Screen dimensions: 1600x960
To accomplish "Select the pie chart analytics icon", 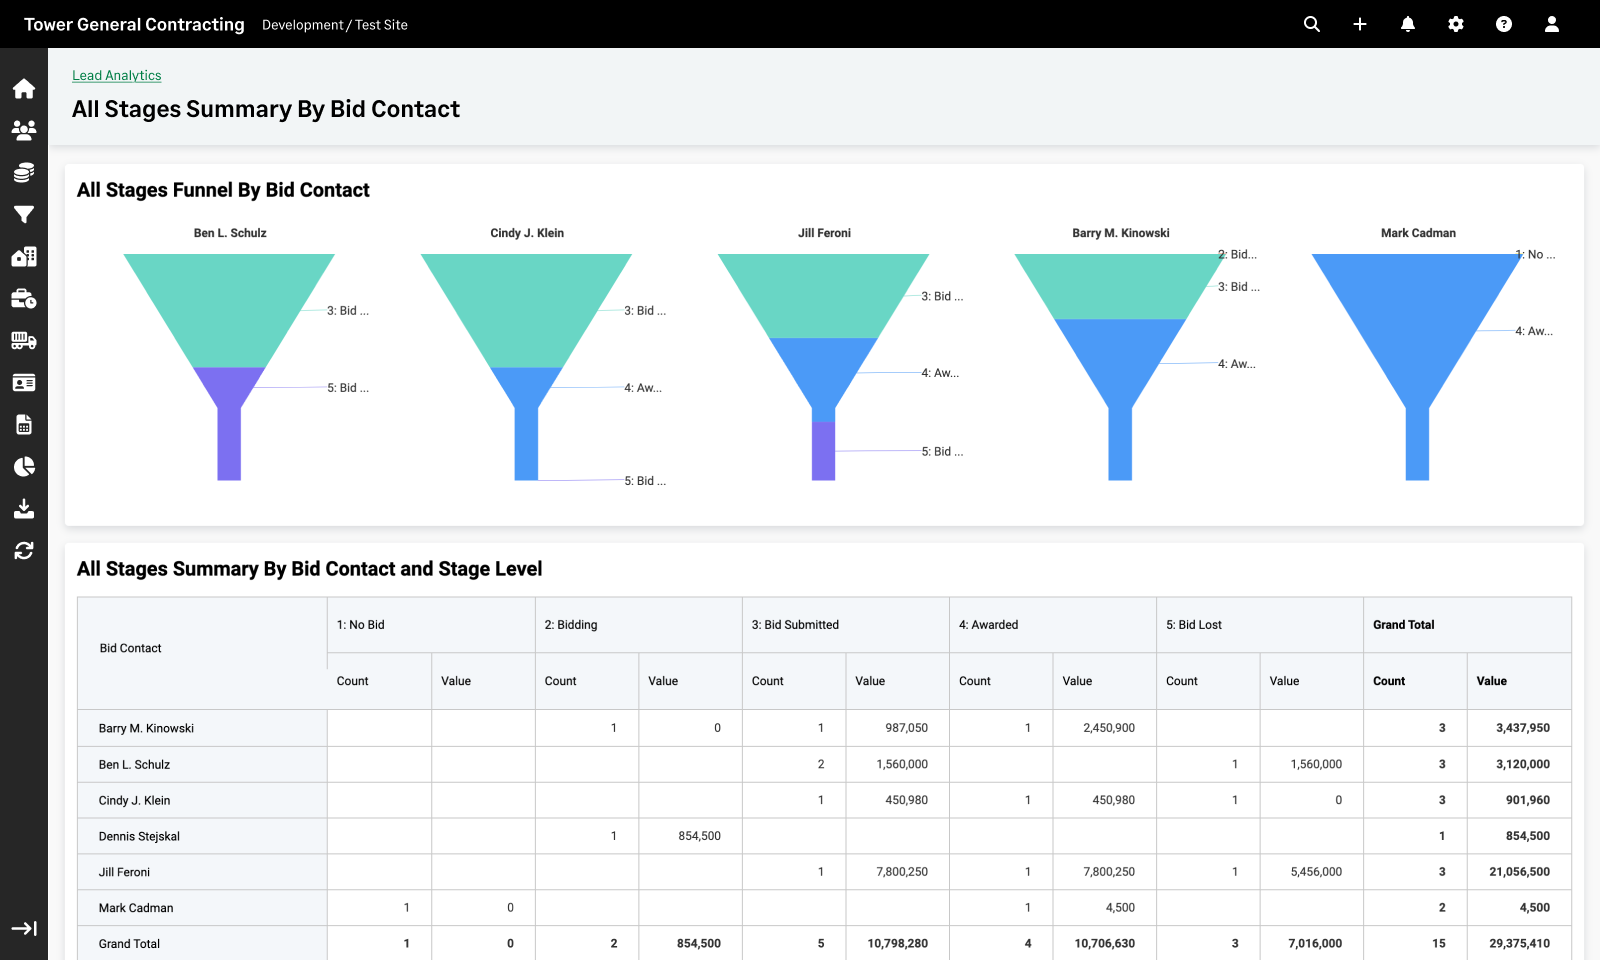I will pyautogui.click(x=23, y=466).
